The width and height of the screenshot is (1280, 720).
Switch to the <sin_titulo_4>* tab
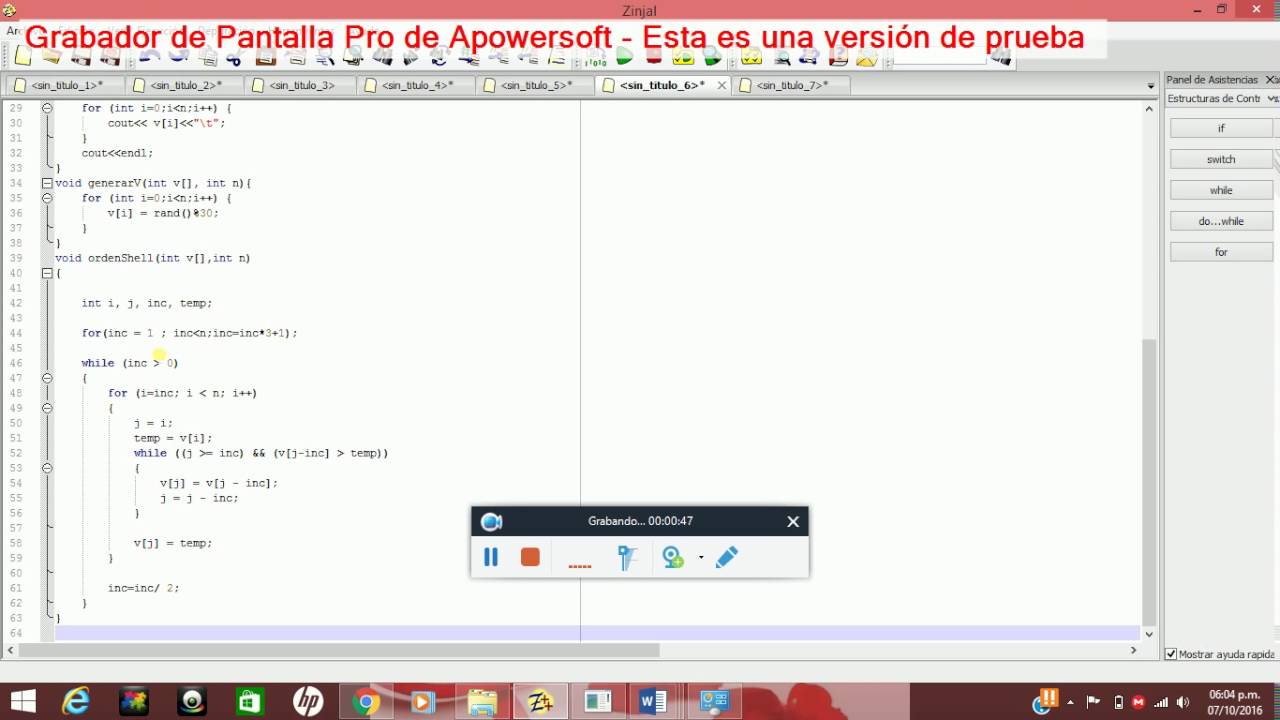coord(417,85)
